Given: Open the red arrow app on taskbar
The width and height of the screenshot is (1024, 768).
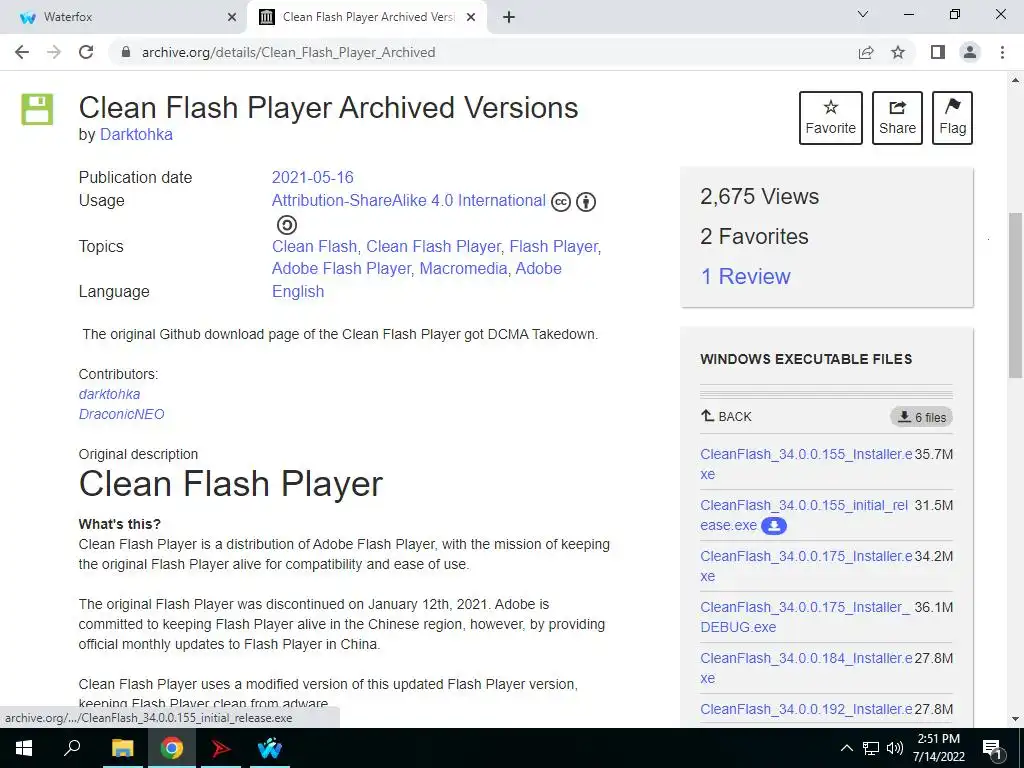Looking at the screenshot, I should click(221, 748).
